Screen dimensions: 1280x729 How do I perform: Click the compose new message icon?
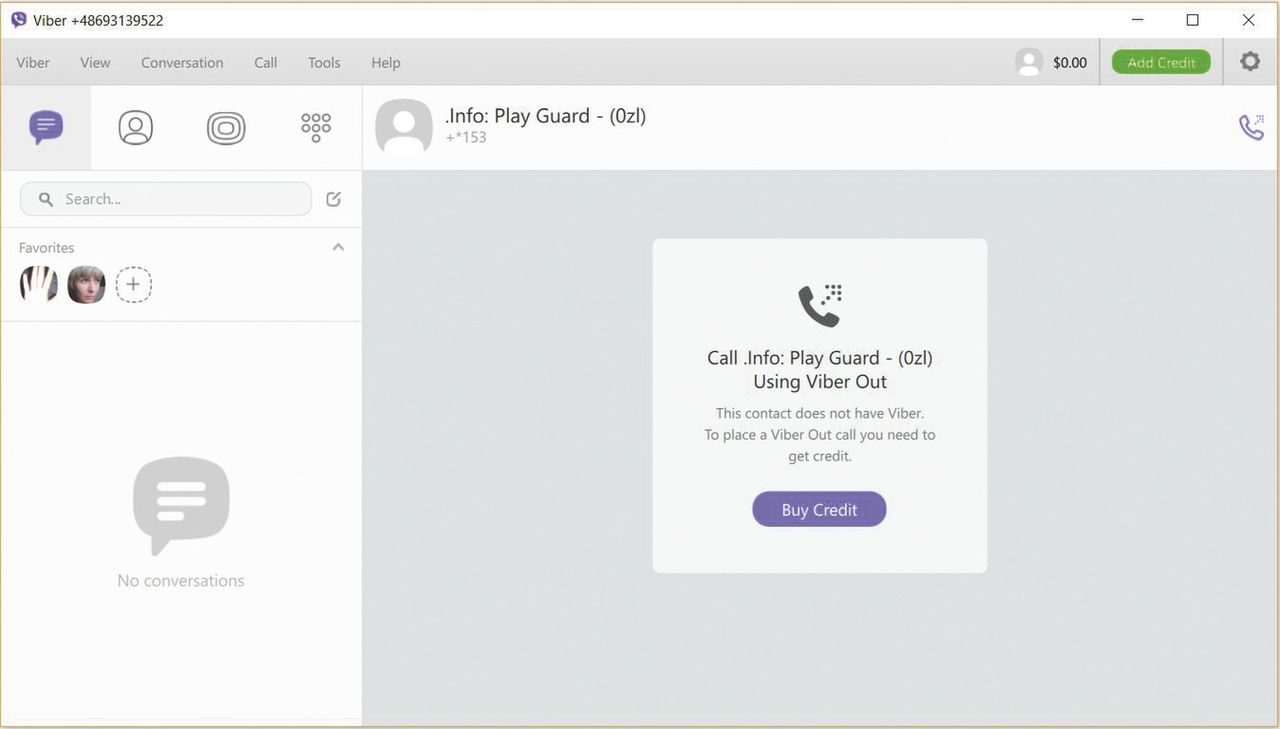[x=334, y=199]
